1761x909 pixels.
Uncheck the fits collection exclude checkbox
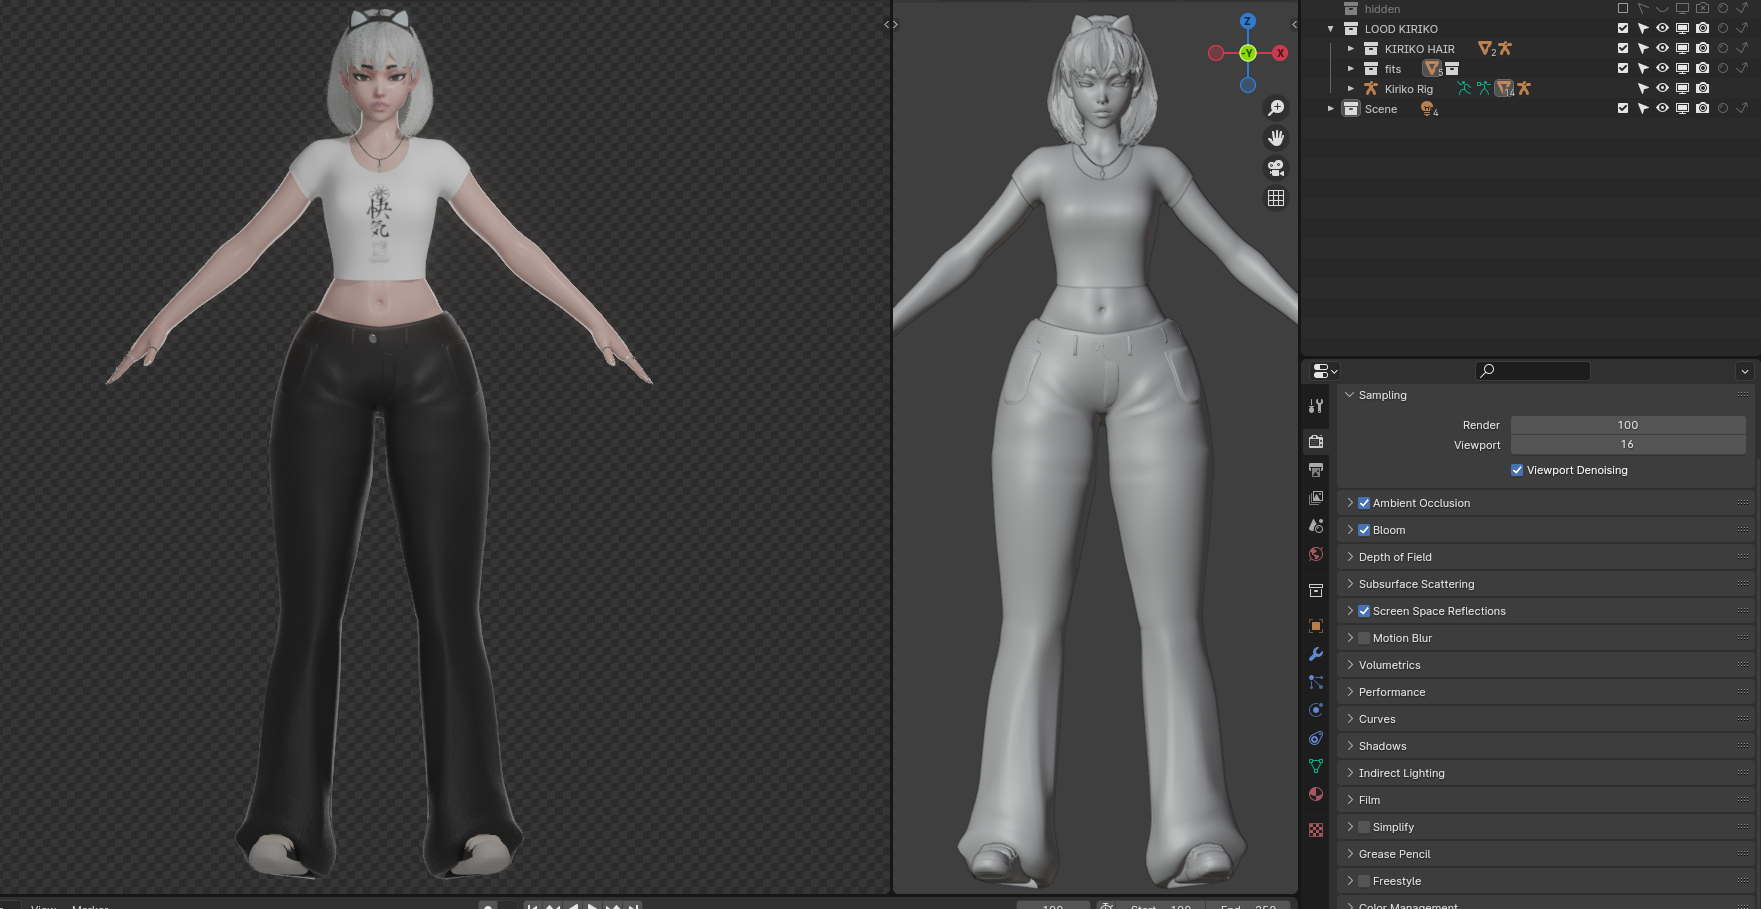[1623, 68]
